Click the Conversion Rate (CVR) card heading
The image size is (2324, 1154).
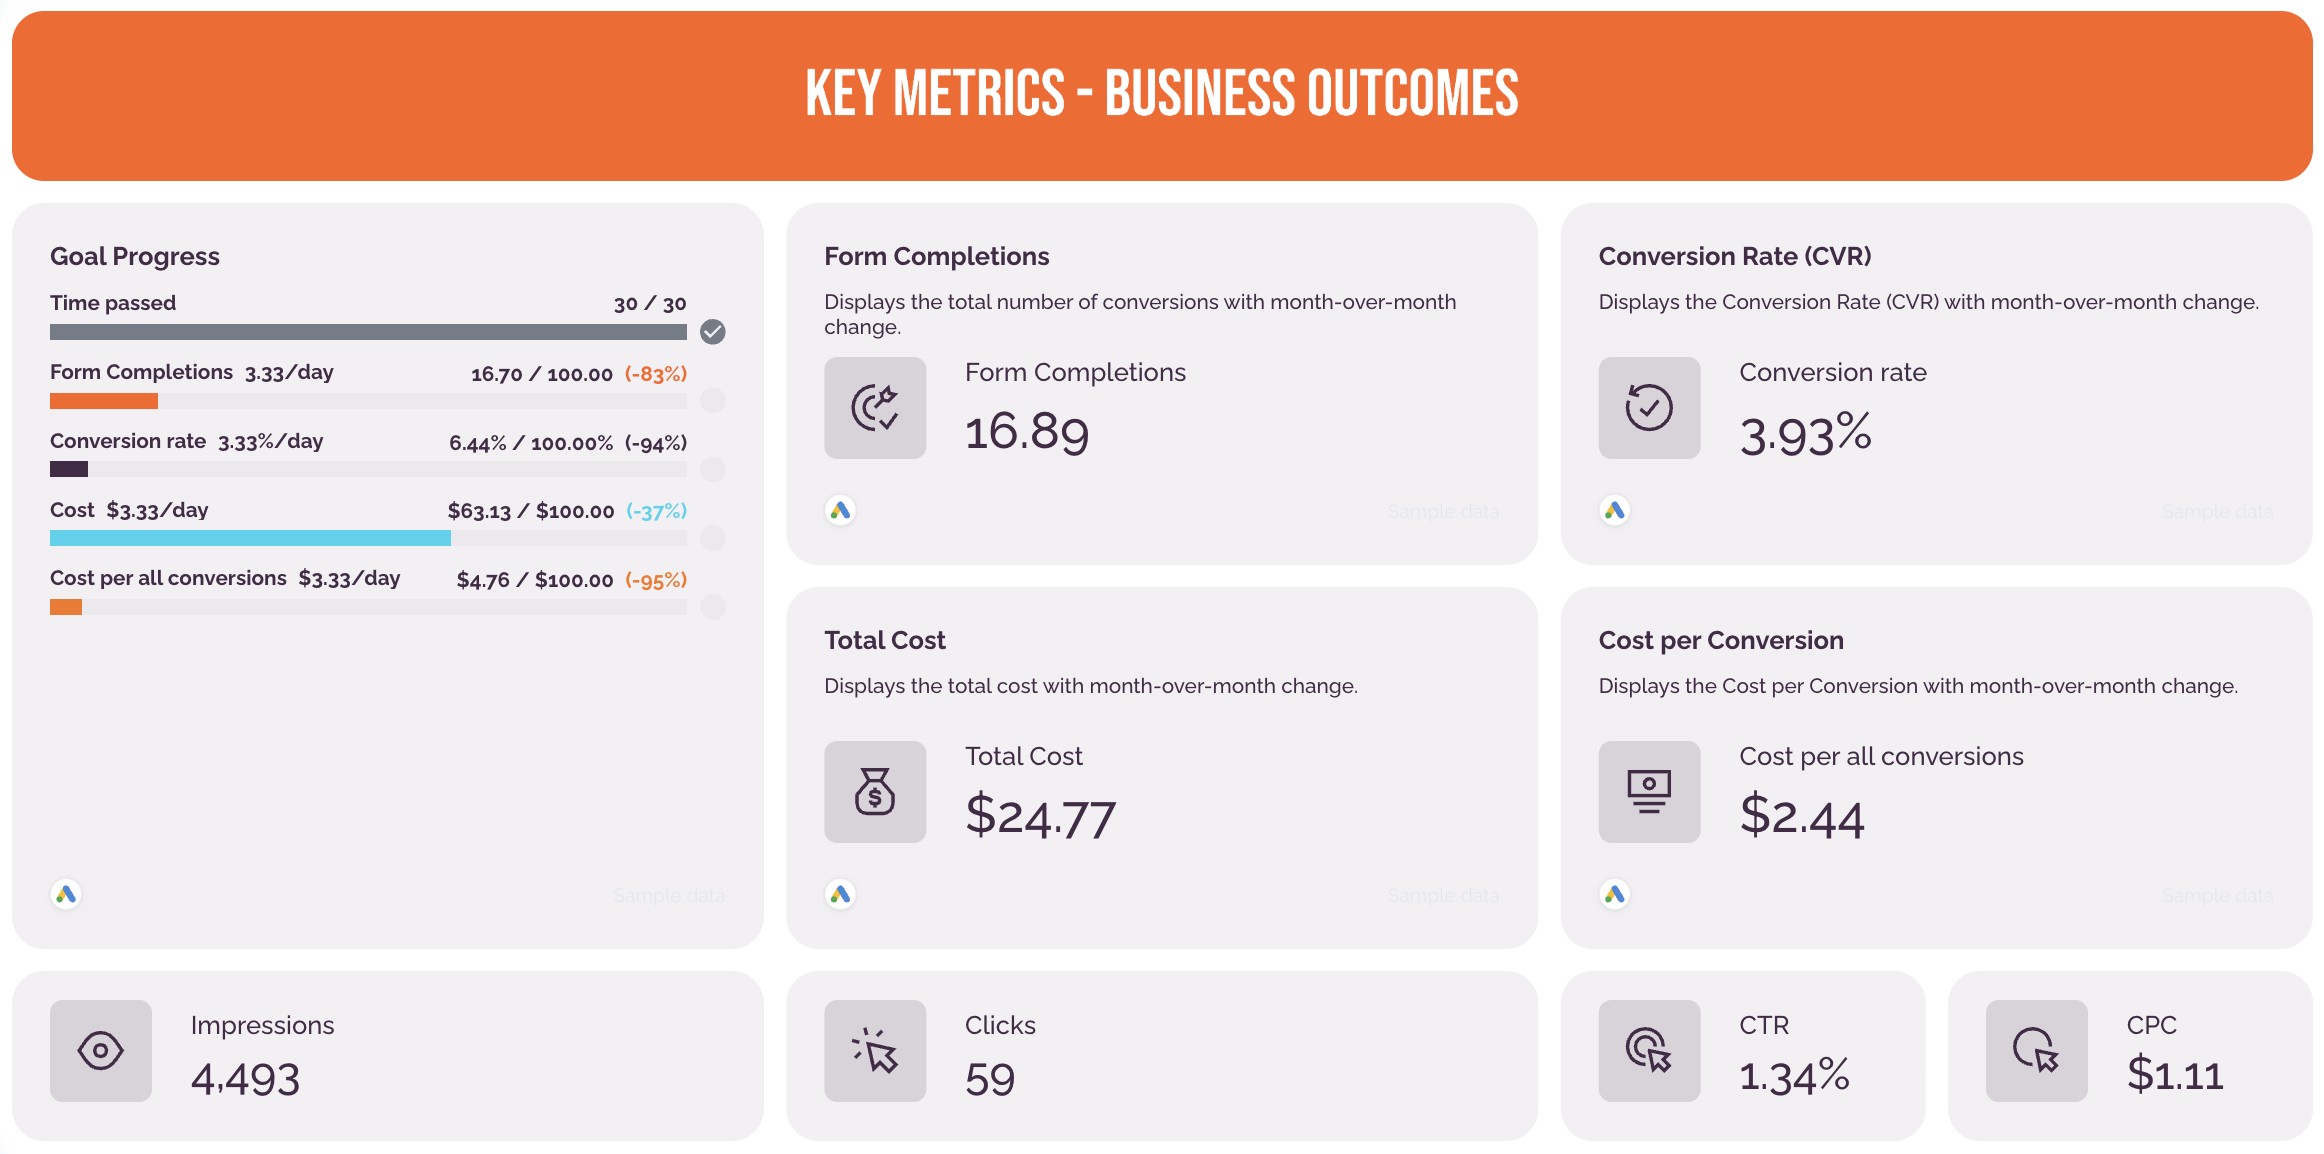(x=1734, y=256)
